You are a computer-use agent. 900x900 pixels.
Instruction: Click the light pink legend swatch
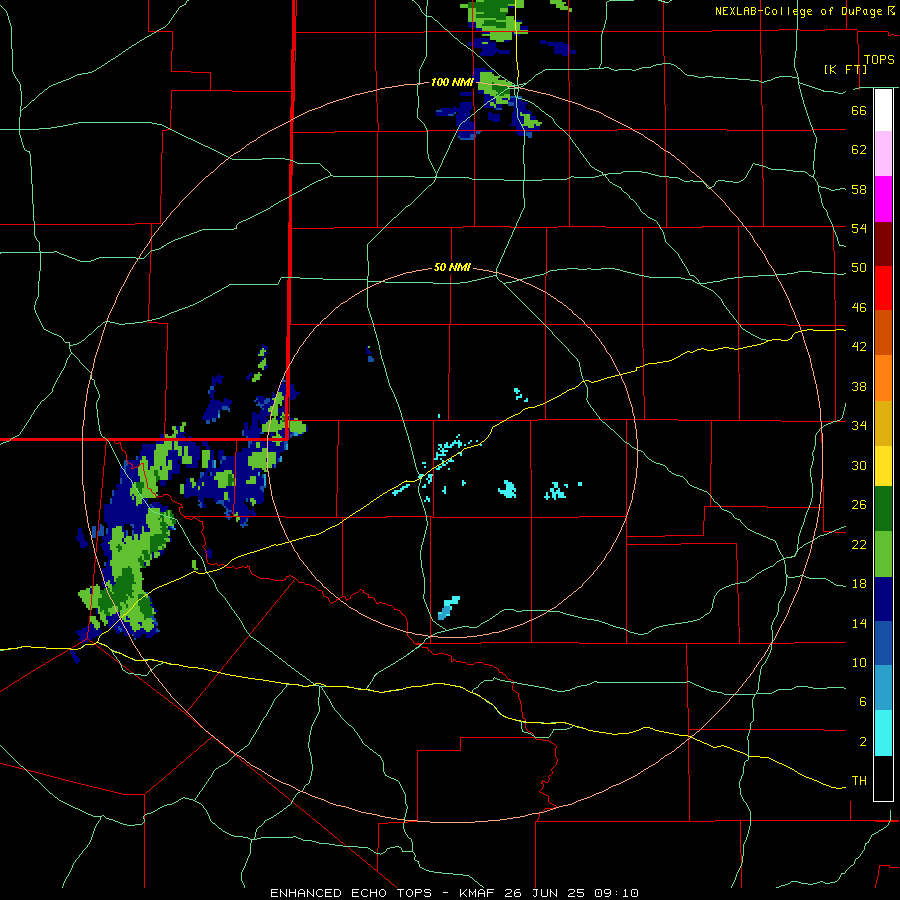click(x=883, y=154)
